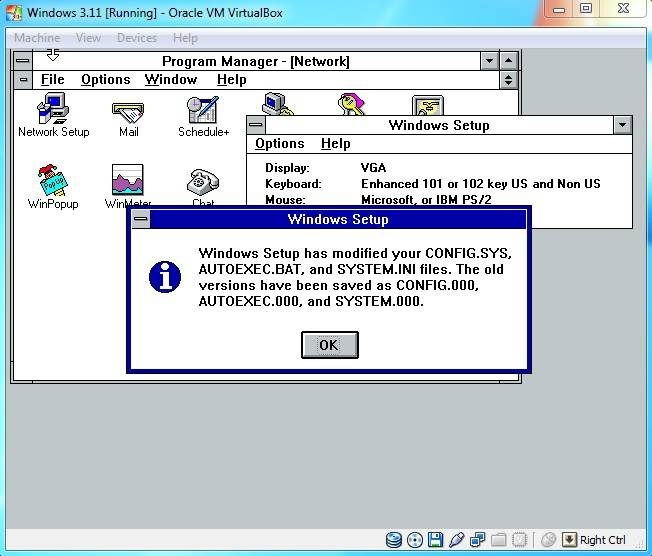Open Network group window control-menu box

[x=22, y=80]
